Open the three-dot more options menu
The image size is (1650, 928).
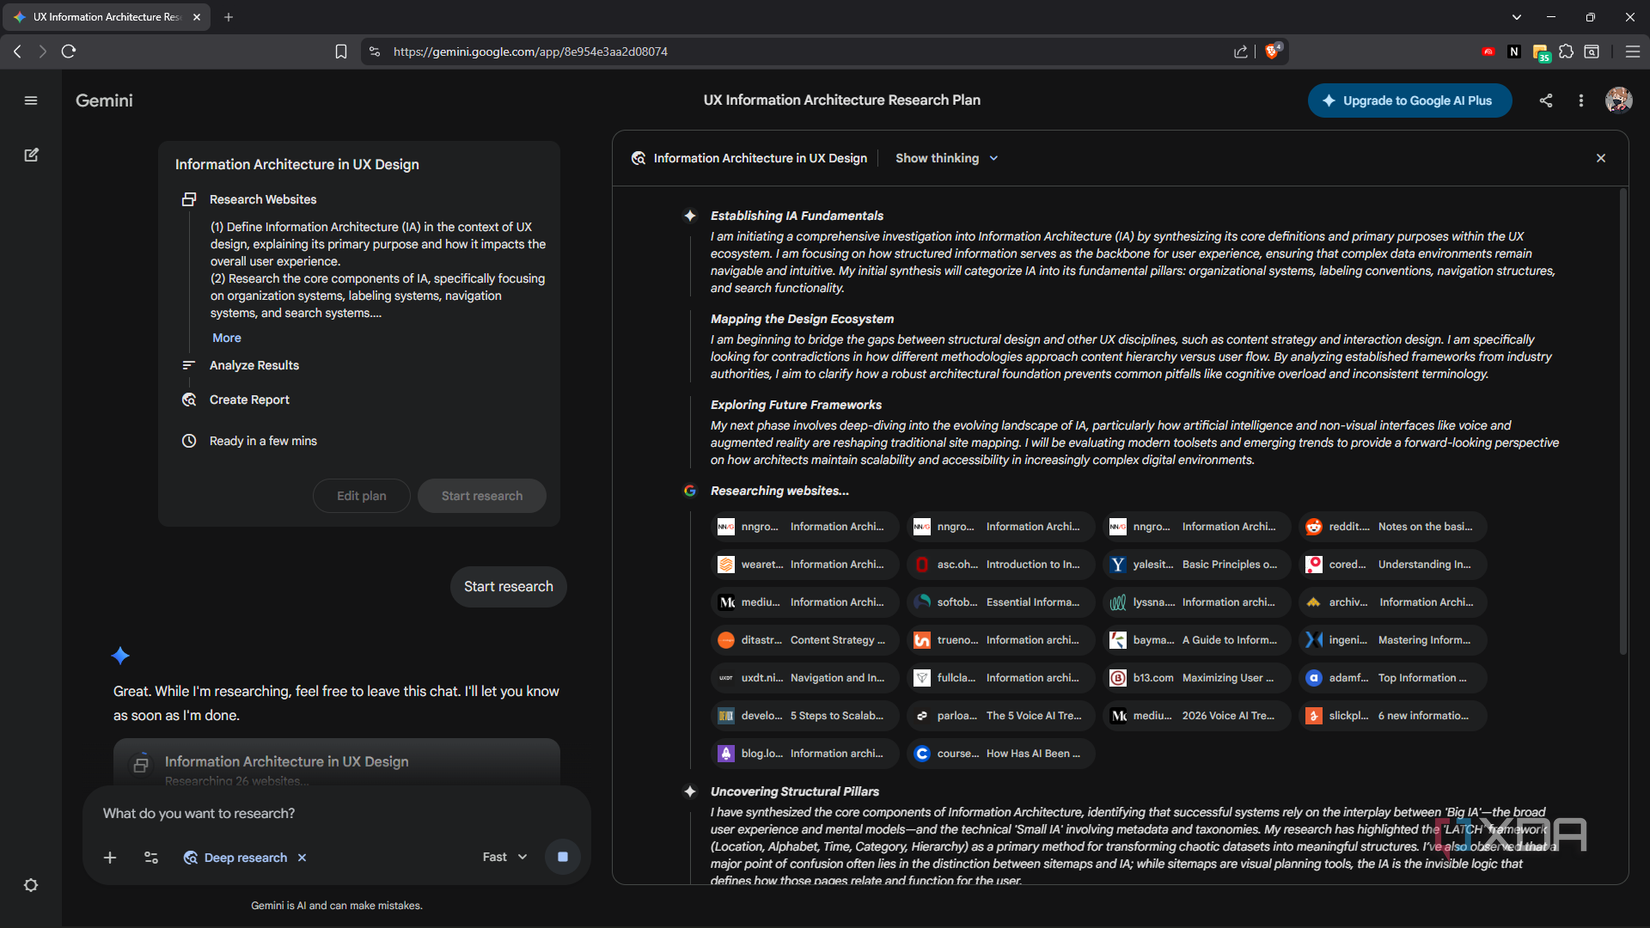pyautogui.click(x=1580, y=100)
